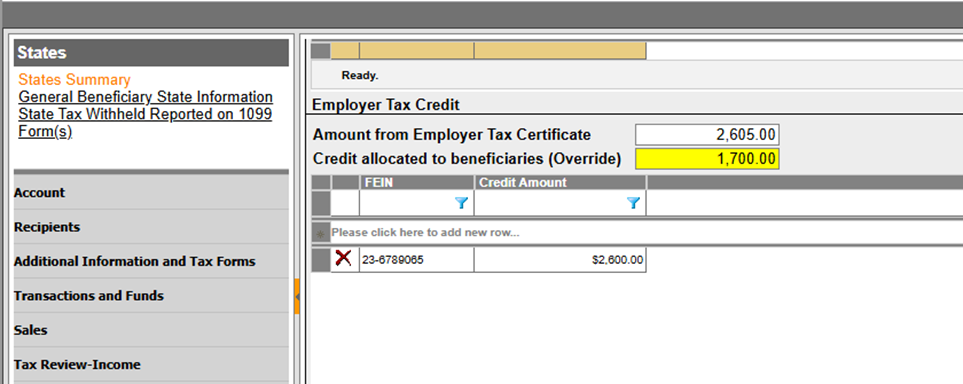Sort by the FEIN column header
This screenshot has height=384, width=963.
click(416, 182)
